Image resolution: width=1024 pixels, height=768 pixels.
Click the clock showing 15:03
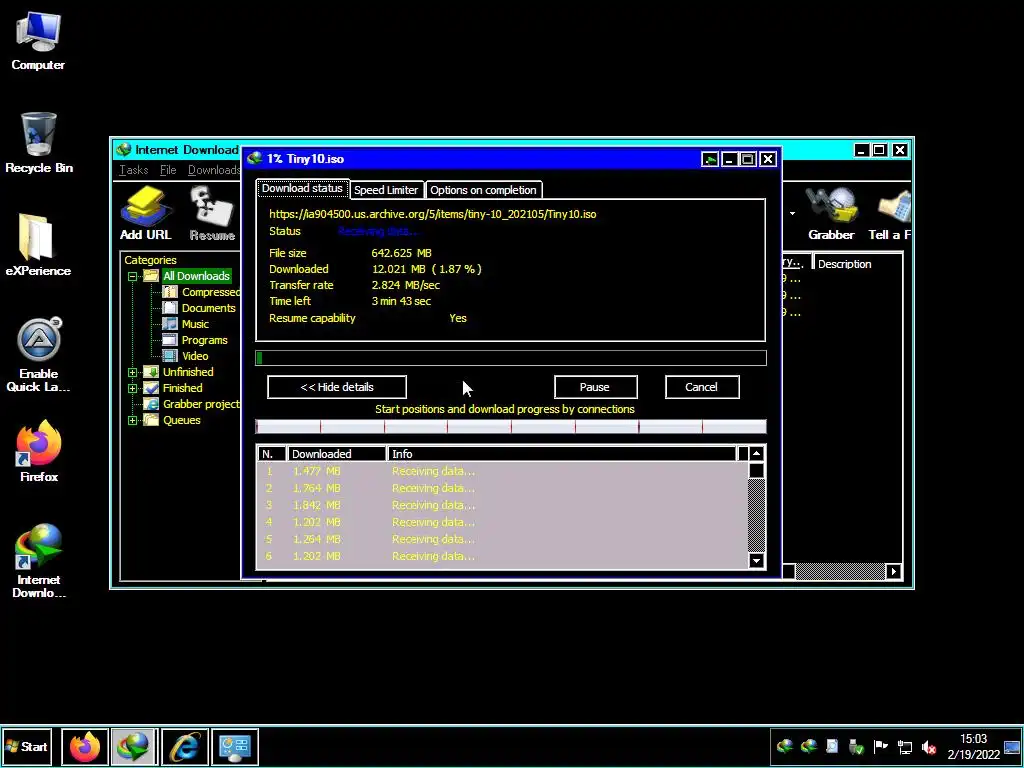[973, 739]
